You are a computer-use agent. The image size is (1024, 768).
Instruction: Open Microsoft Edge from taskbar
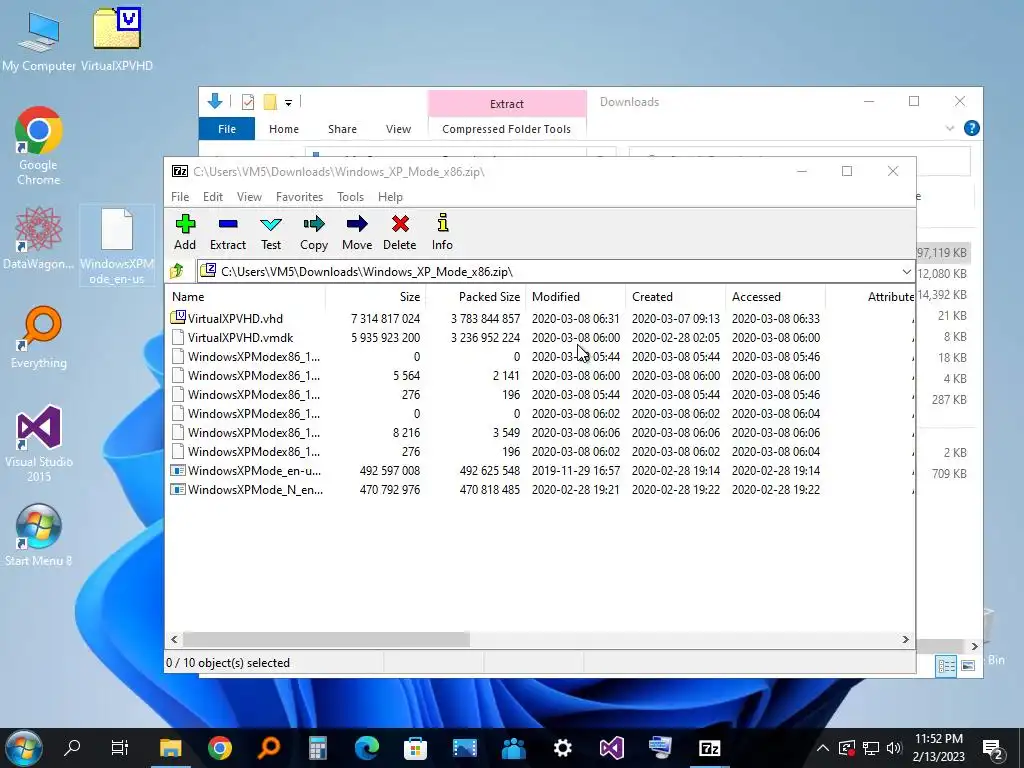click(367, 748)
